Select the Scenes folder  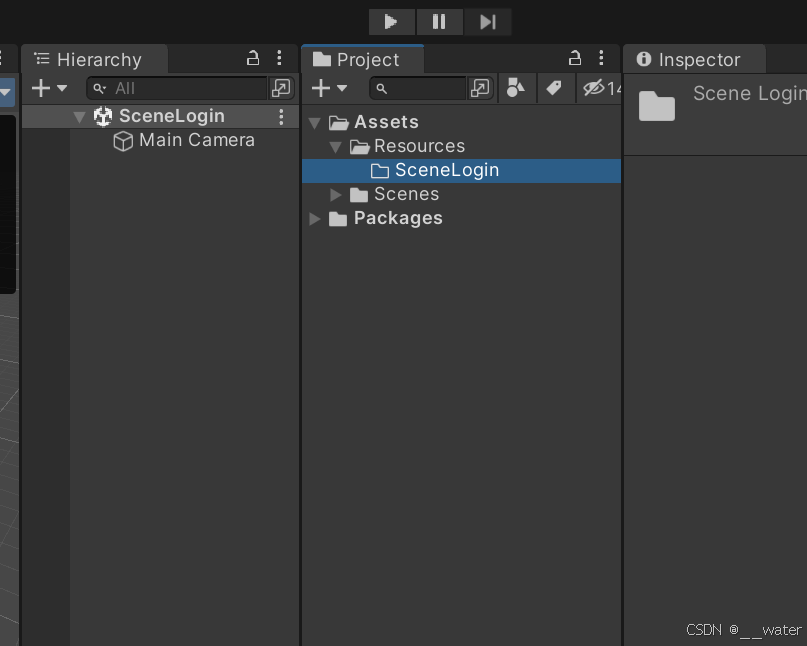[407, 194]
